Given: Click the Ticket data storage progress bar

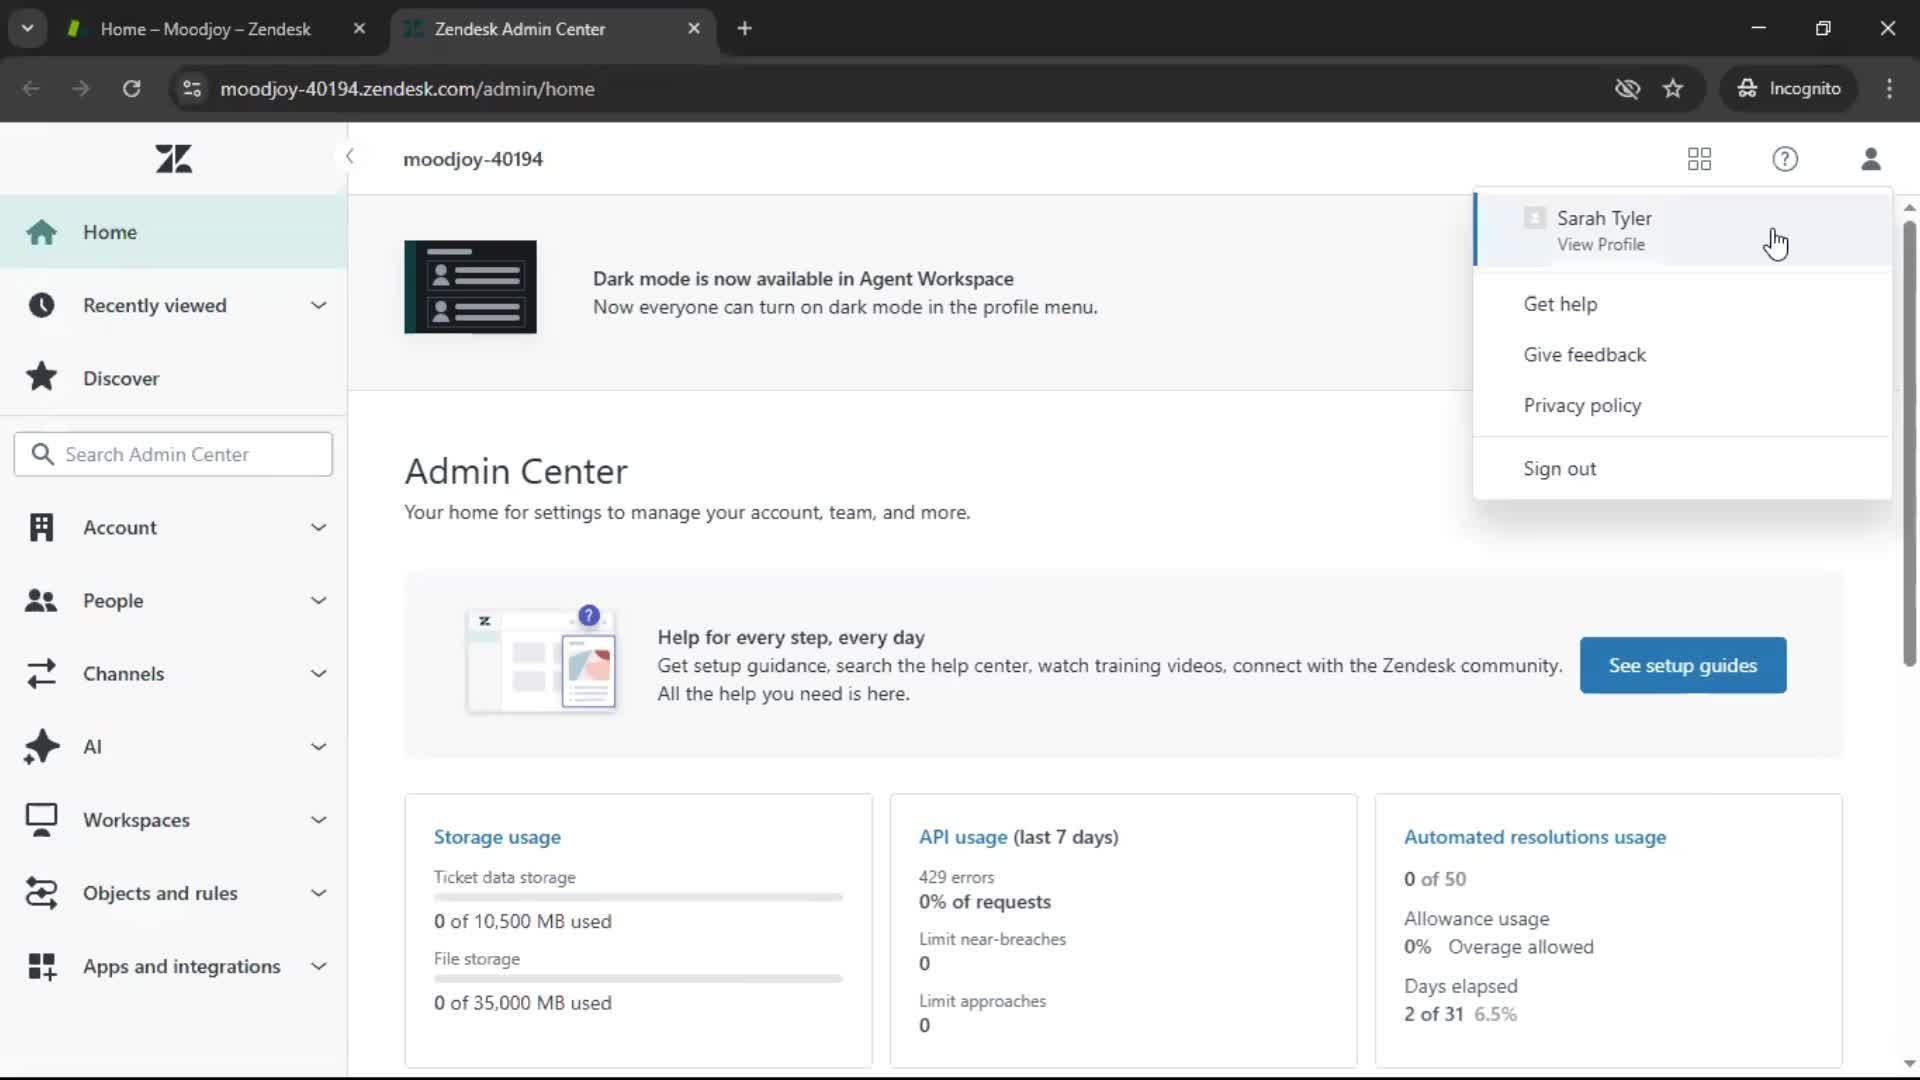Looking at the screenshot, I should 638,897.
